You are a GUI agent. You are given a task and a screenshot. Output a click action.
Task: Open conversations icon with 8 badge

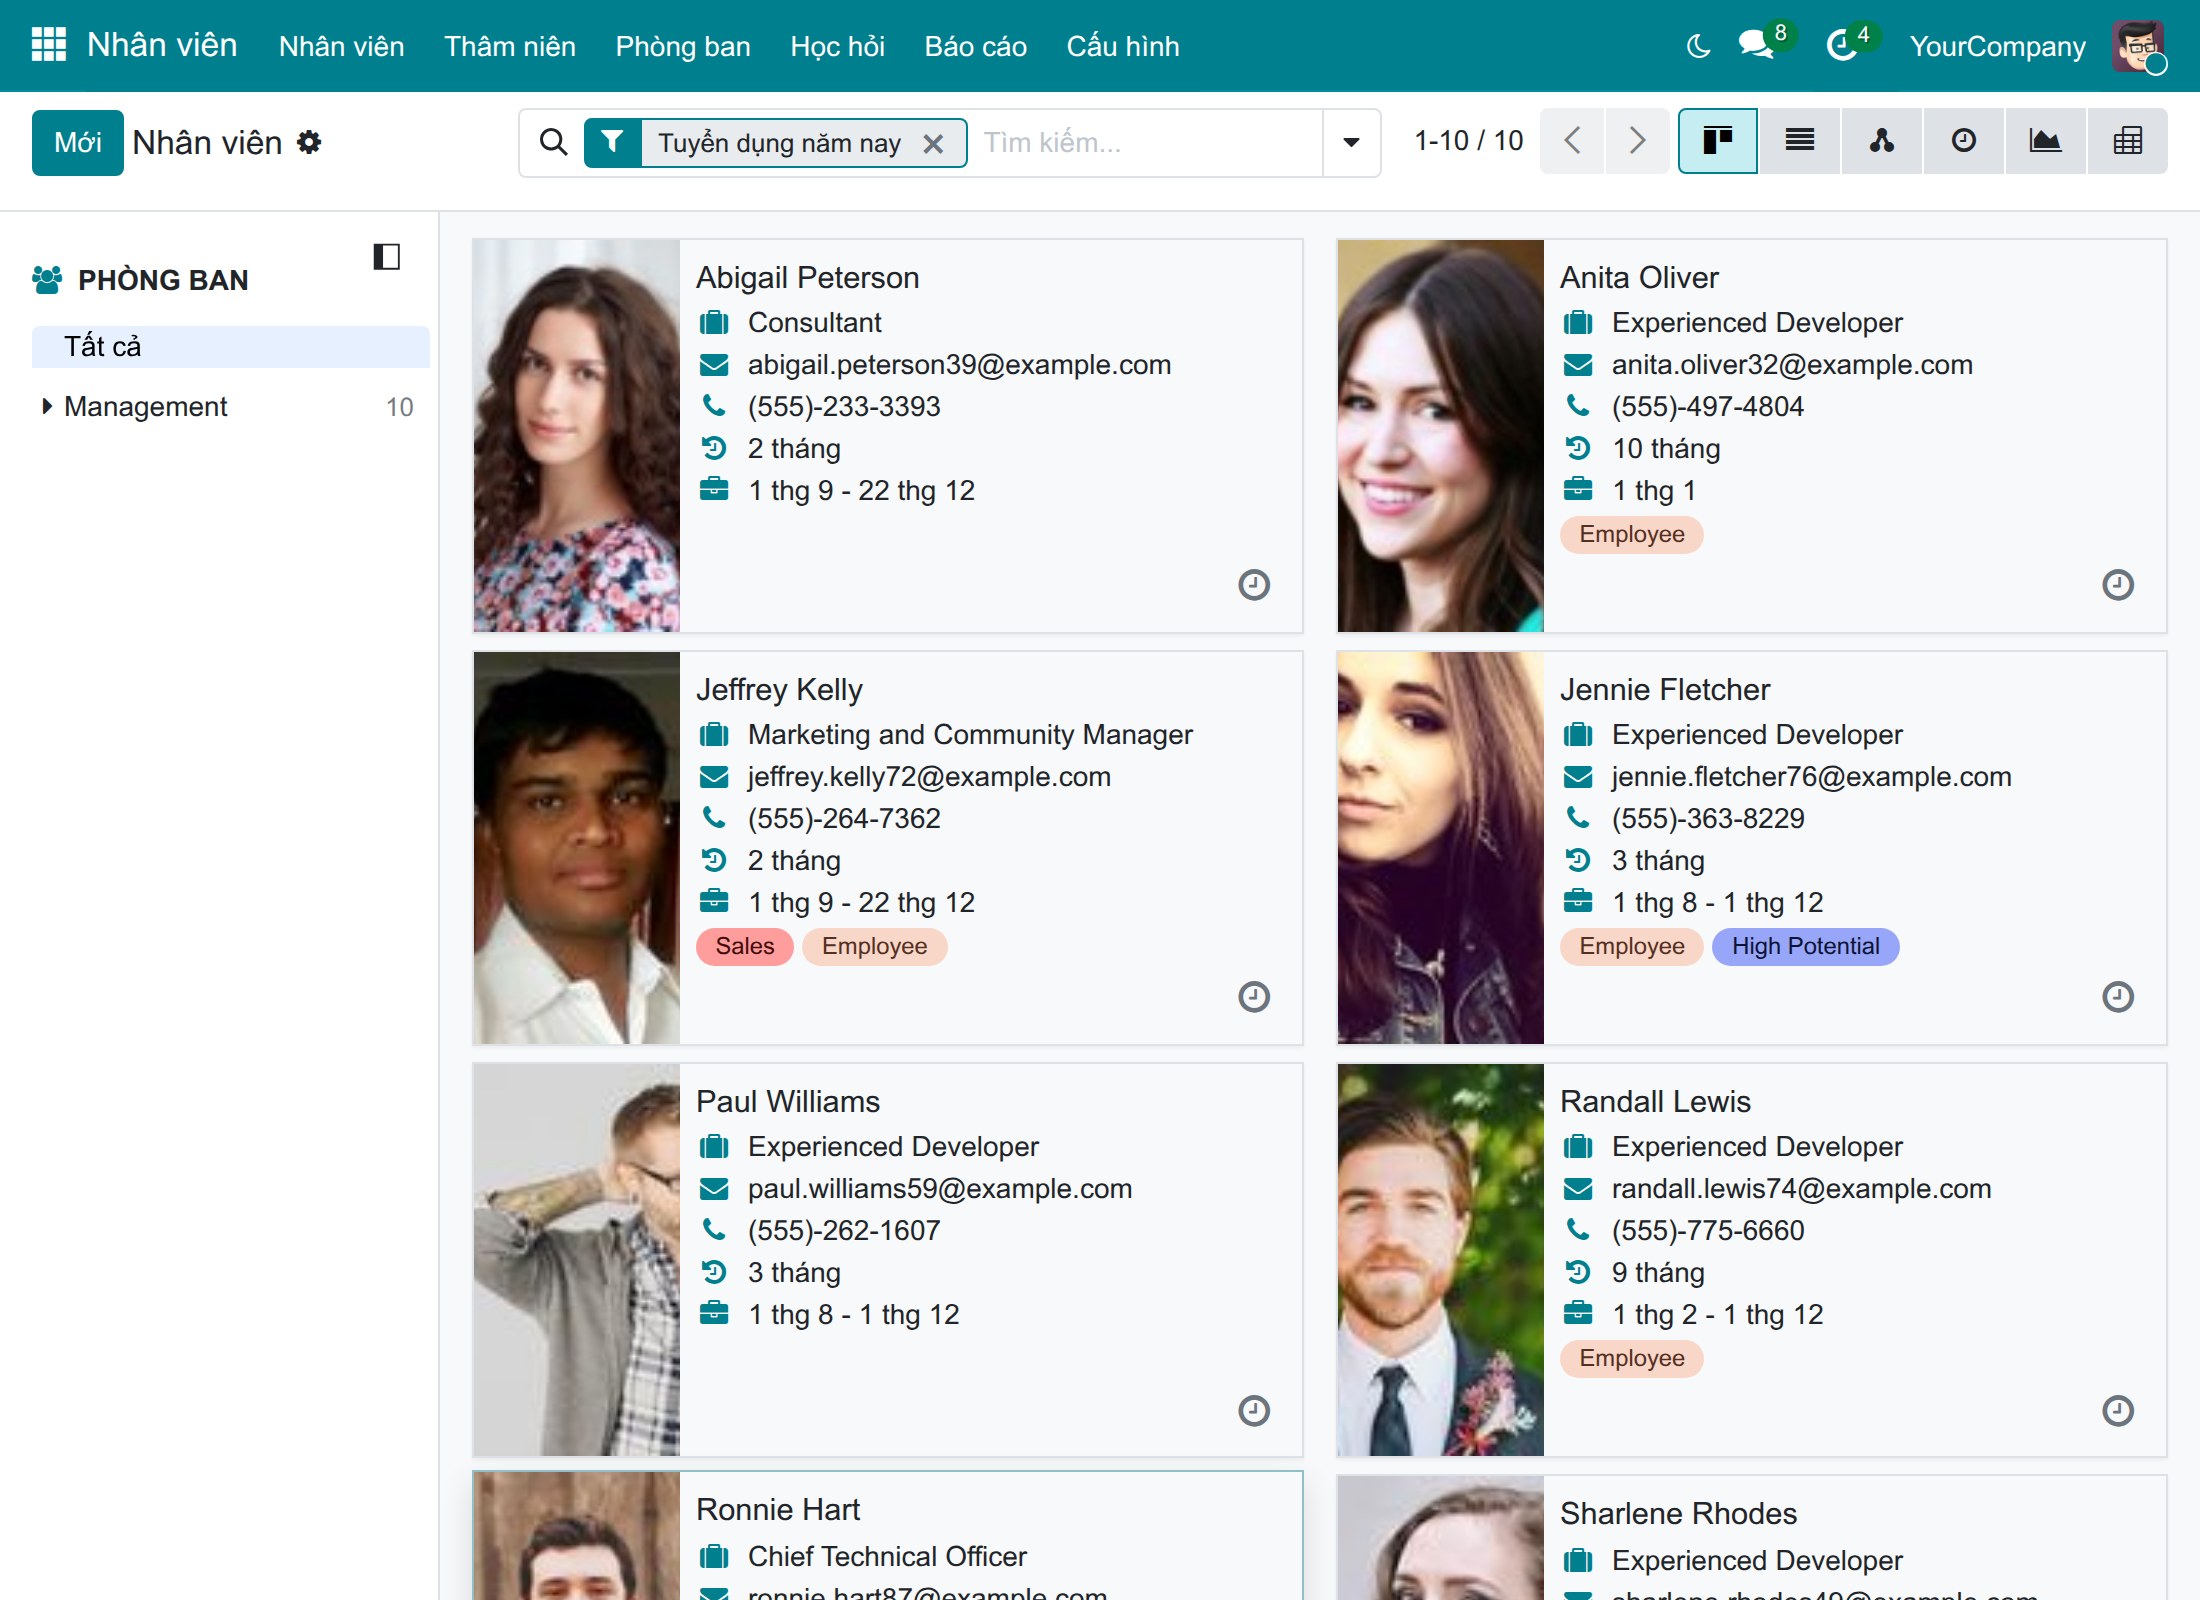pos(1757,45)
